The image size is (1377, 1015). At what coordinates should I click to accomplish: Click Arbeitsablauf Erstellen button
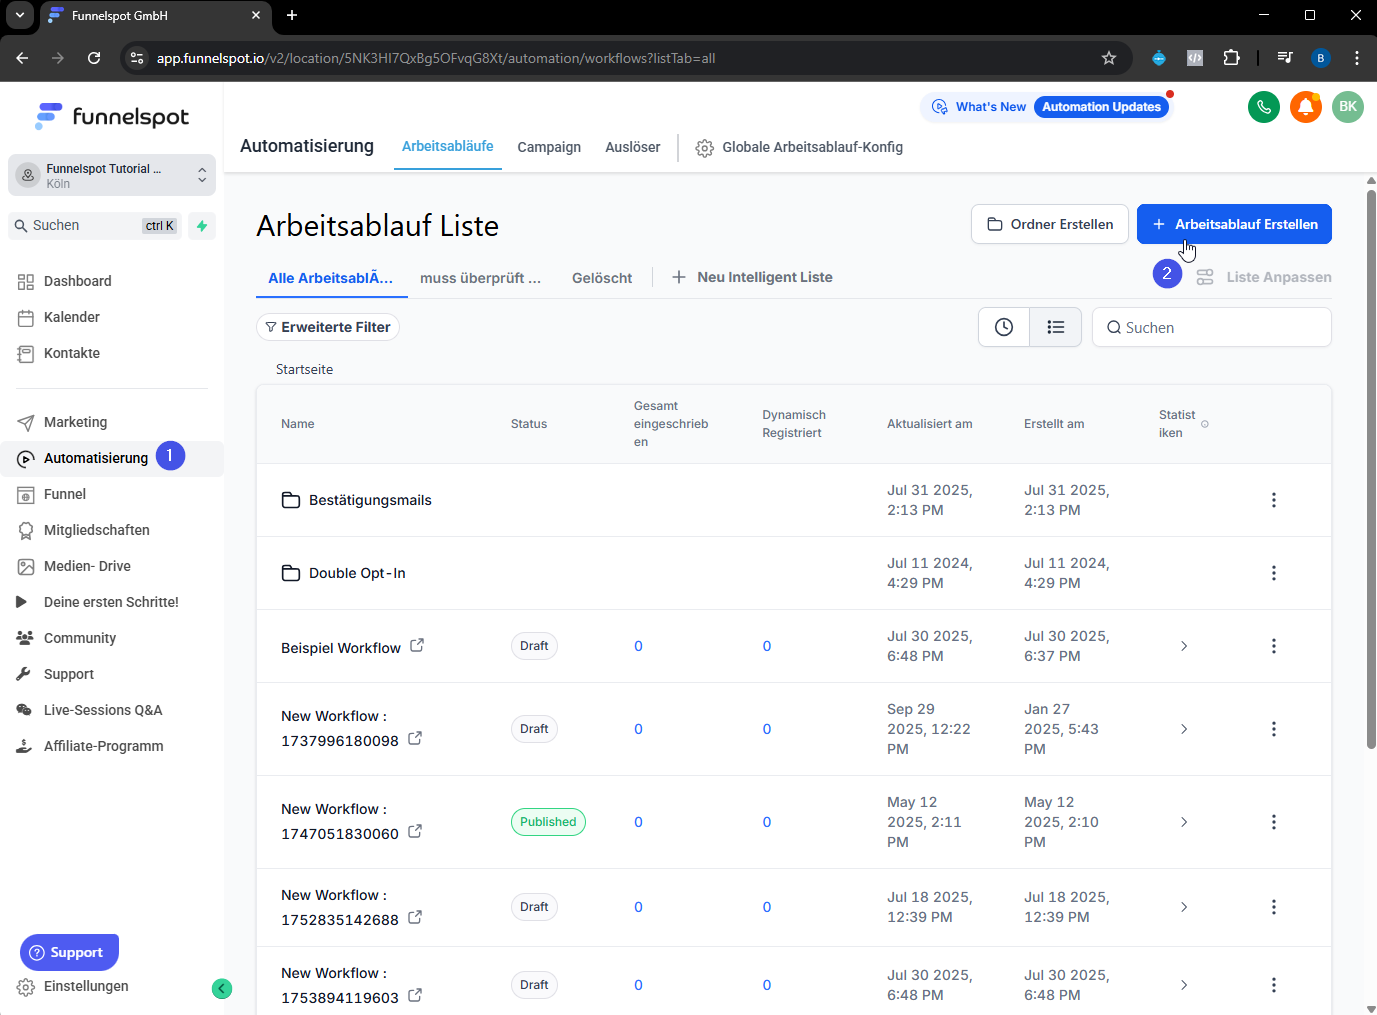[x=1234, y=224]
